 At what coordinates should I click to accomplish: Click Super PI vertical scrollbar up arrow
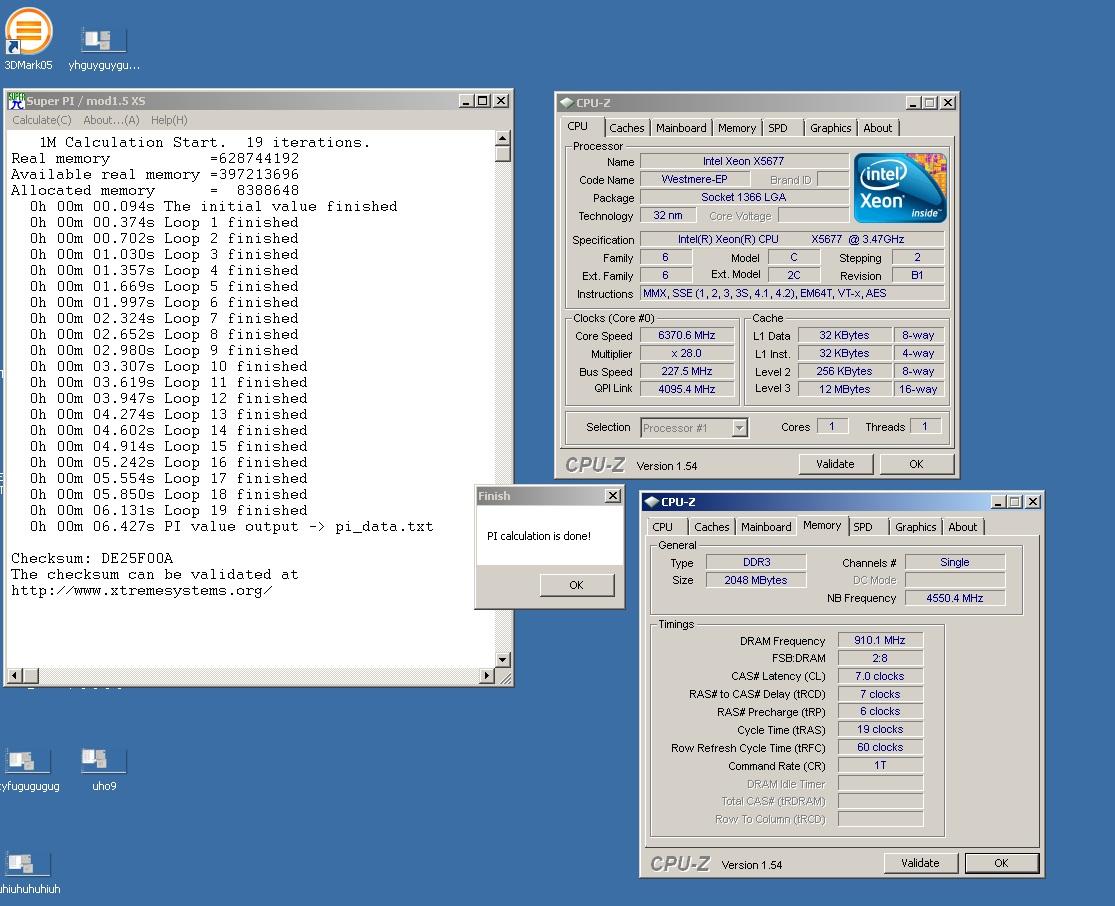(x=502, y=138)
